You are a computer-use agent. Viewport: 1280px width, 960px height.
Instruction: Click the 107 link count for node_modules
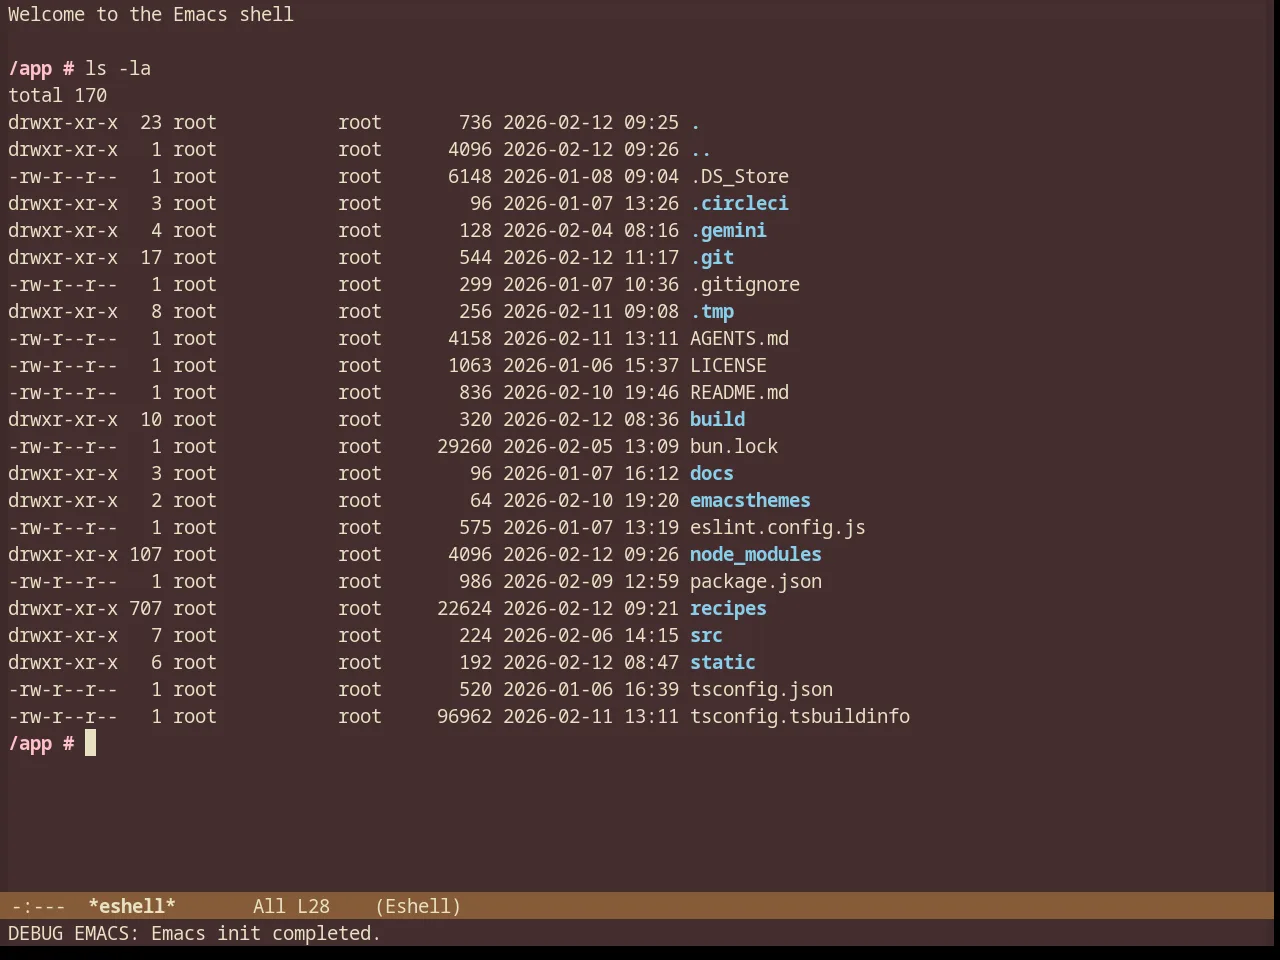coord(145,554)
